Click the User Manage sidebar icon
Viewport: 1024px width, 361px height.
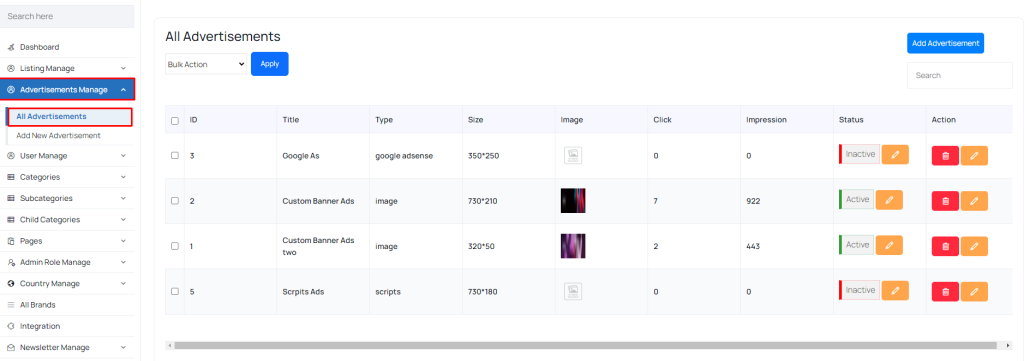pyautogui.click(x=10, y=156)
